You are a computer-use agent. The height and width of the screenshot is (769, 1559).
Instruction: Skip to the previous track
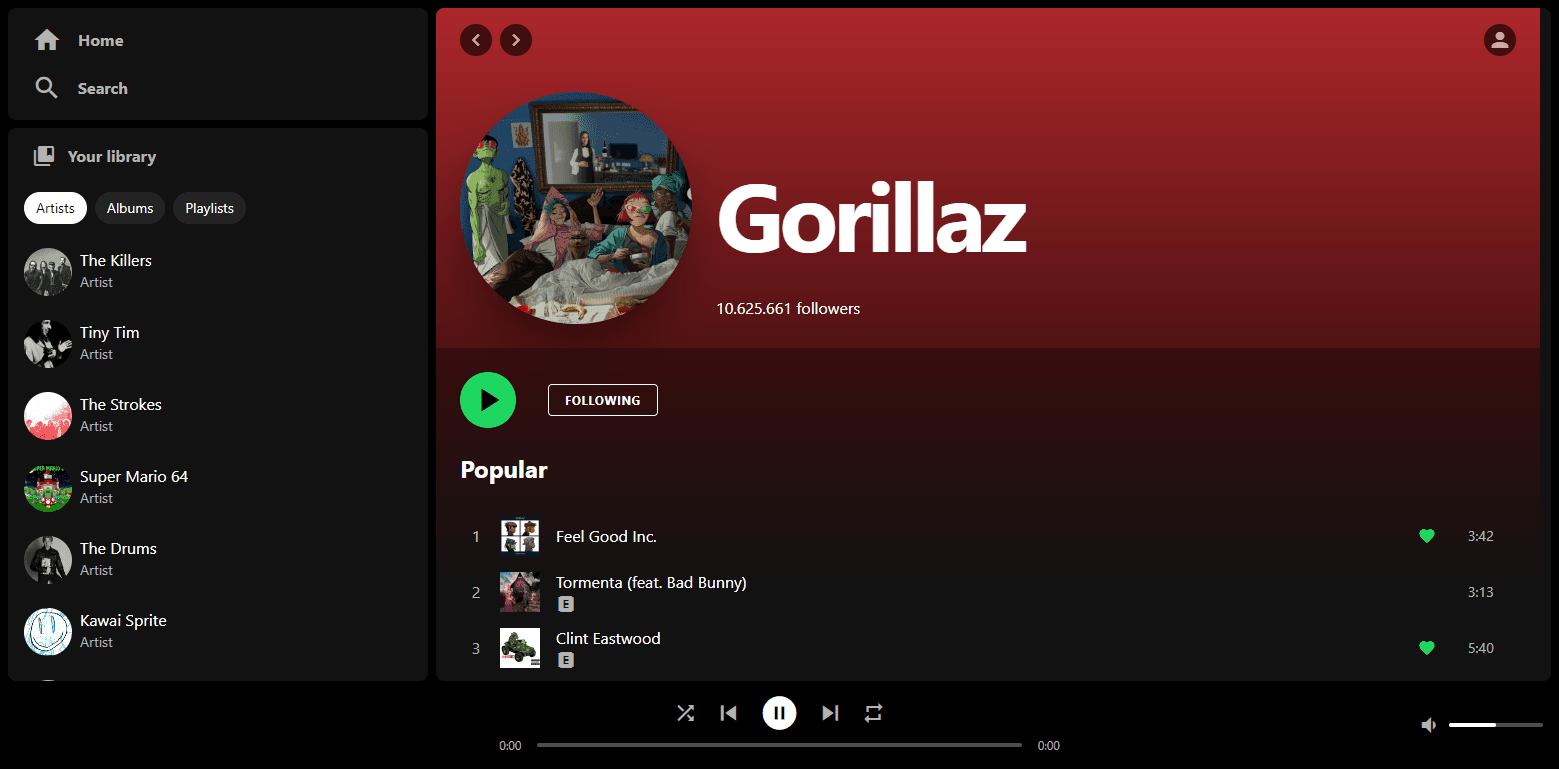click(729, 713)
